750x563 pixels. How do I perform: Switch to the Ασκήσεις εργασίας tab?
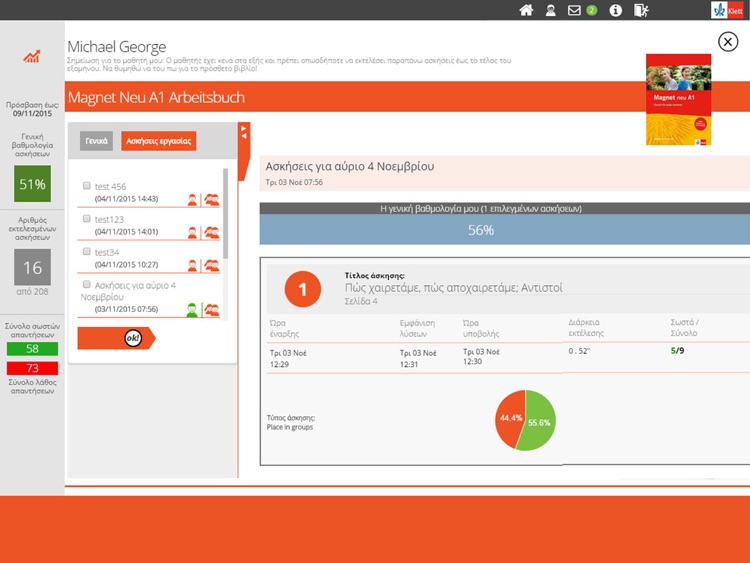click(x=158, y=141)
